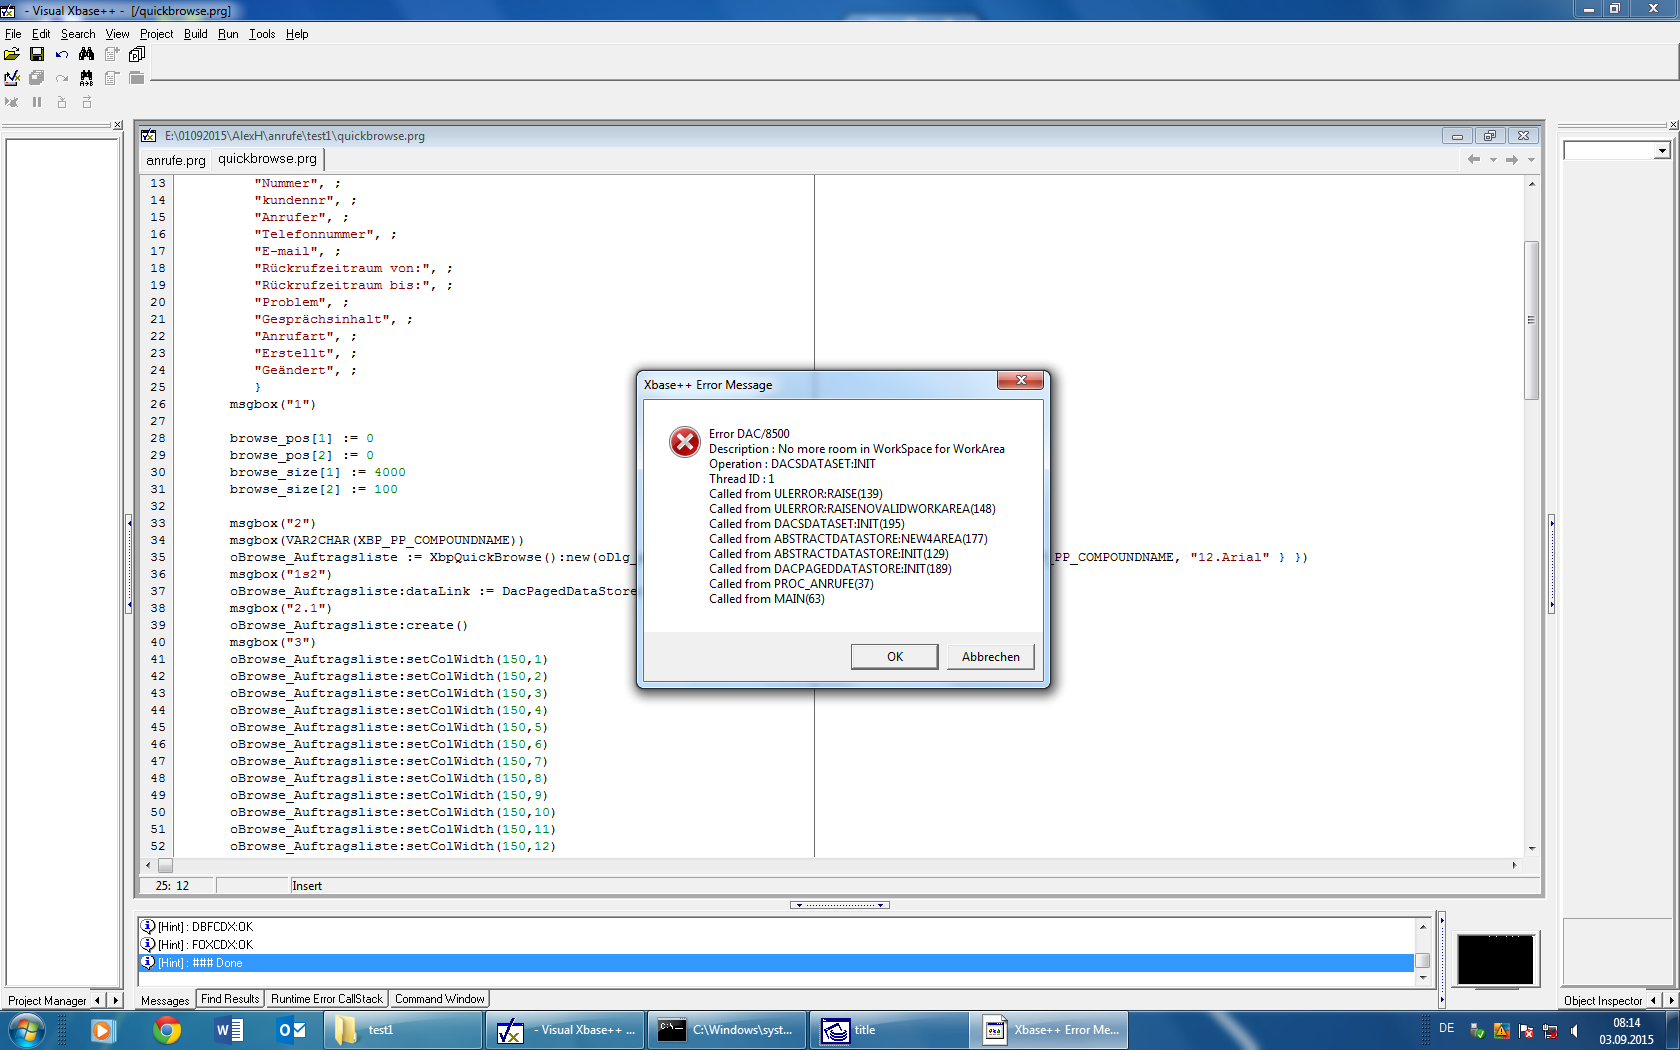This screenshot has width=1680, height=1050.
Task: Switch to the Command Window tab
Action: pos(439,999)
